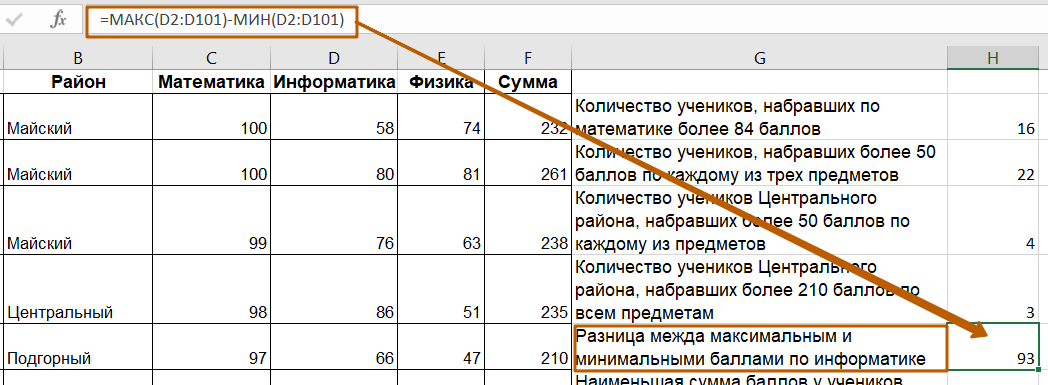Select the result cell with value 93
The height and width of the screenshot is (385, 1048).
pyautogui.click(x=994, y=346)
